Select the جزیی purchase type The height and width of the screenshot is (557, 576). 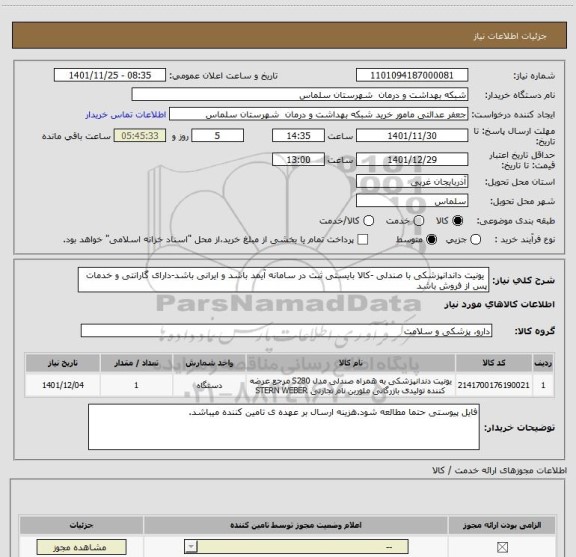click(x=475, y=240)
